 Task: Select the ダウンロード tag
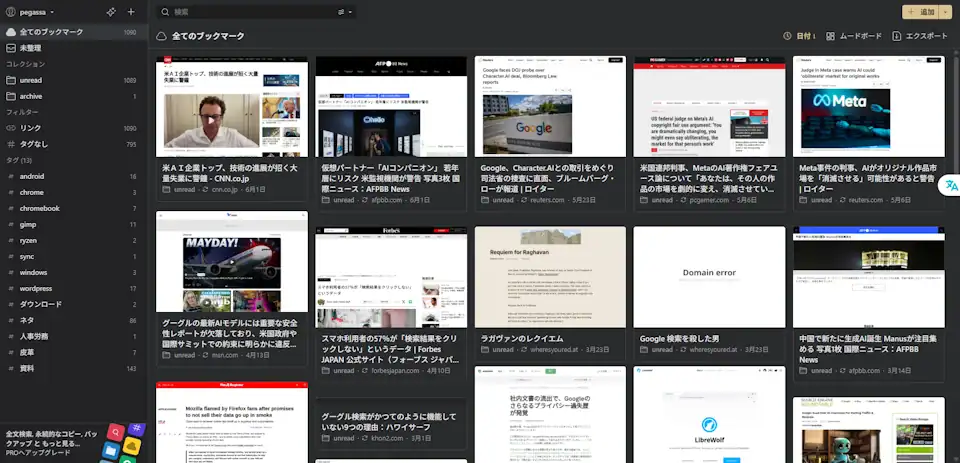[x=73, y=304]
